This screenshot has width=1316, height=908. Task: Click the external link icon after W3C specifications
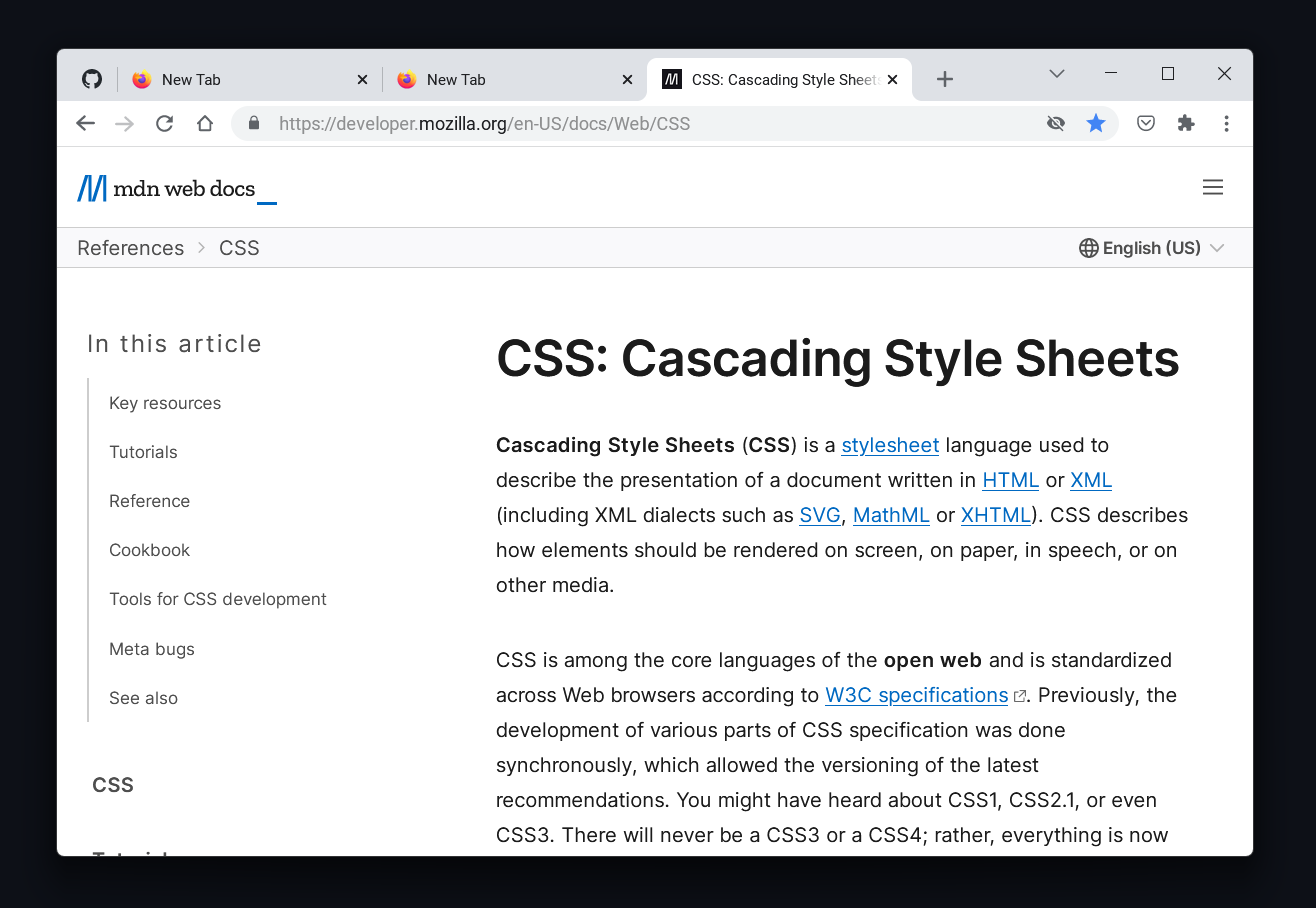[1020, 696]
